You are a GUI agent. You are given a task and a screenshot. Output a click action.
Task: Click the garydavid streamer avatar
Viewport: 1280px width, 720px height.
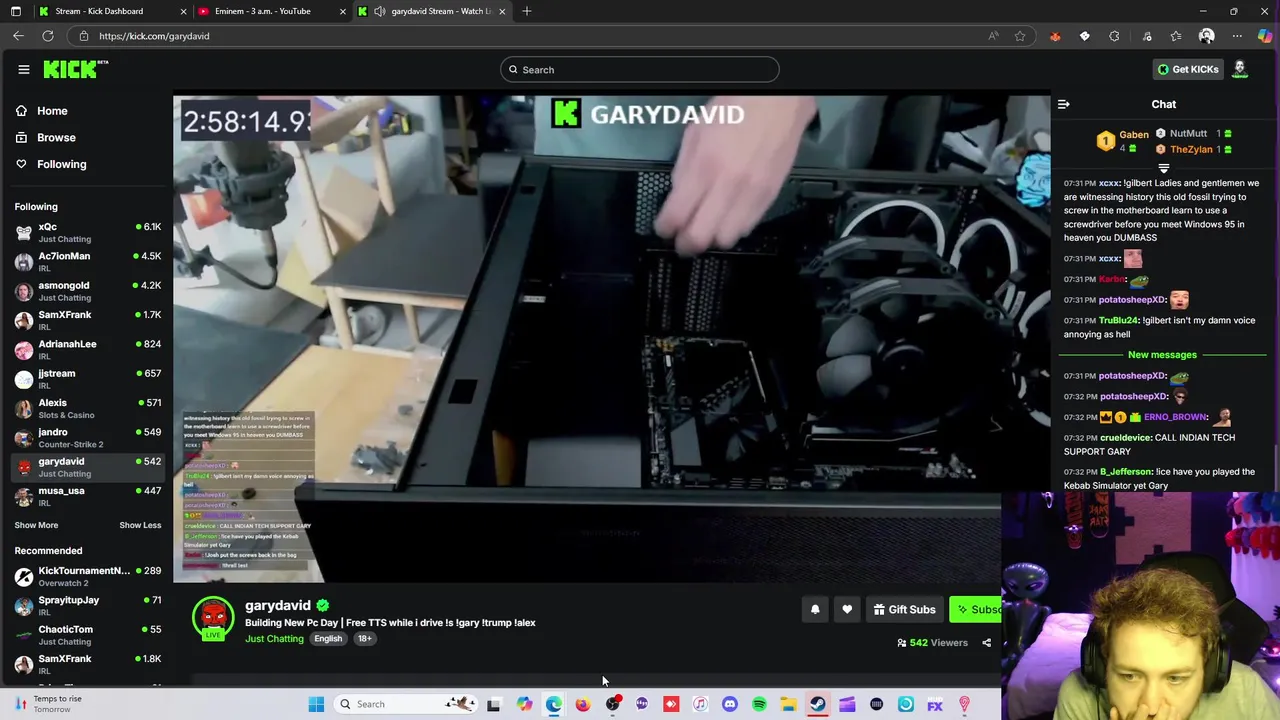coord(213,618)
